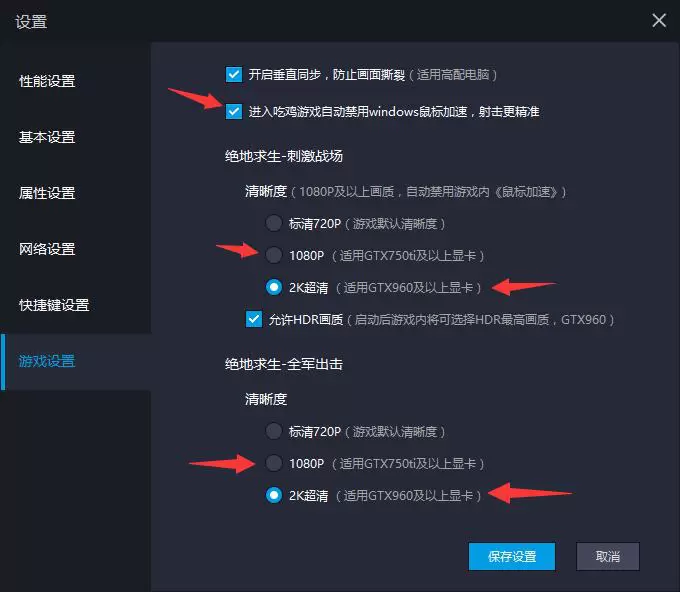Select 标清720P for 全军出击
The width and height of the screenshot is (680, 592).
274,431
